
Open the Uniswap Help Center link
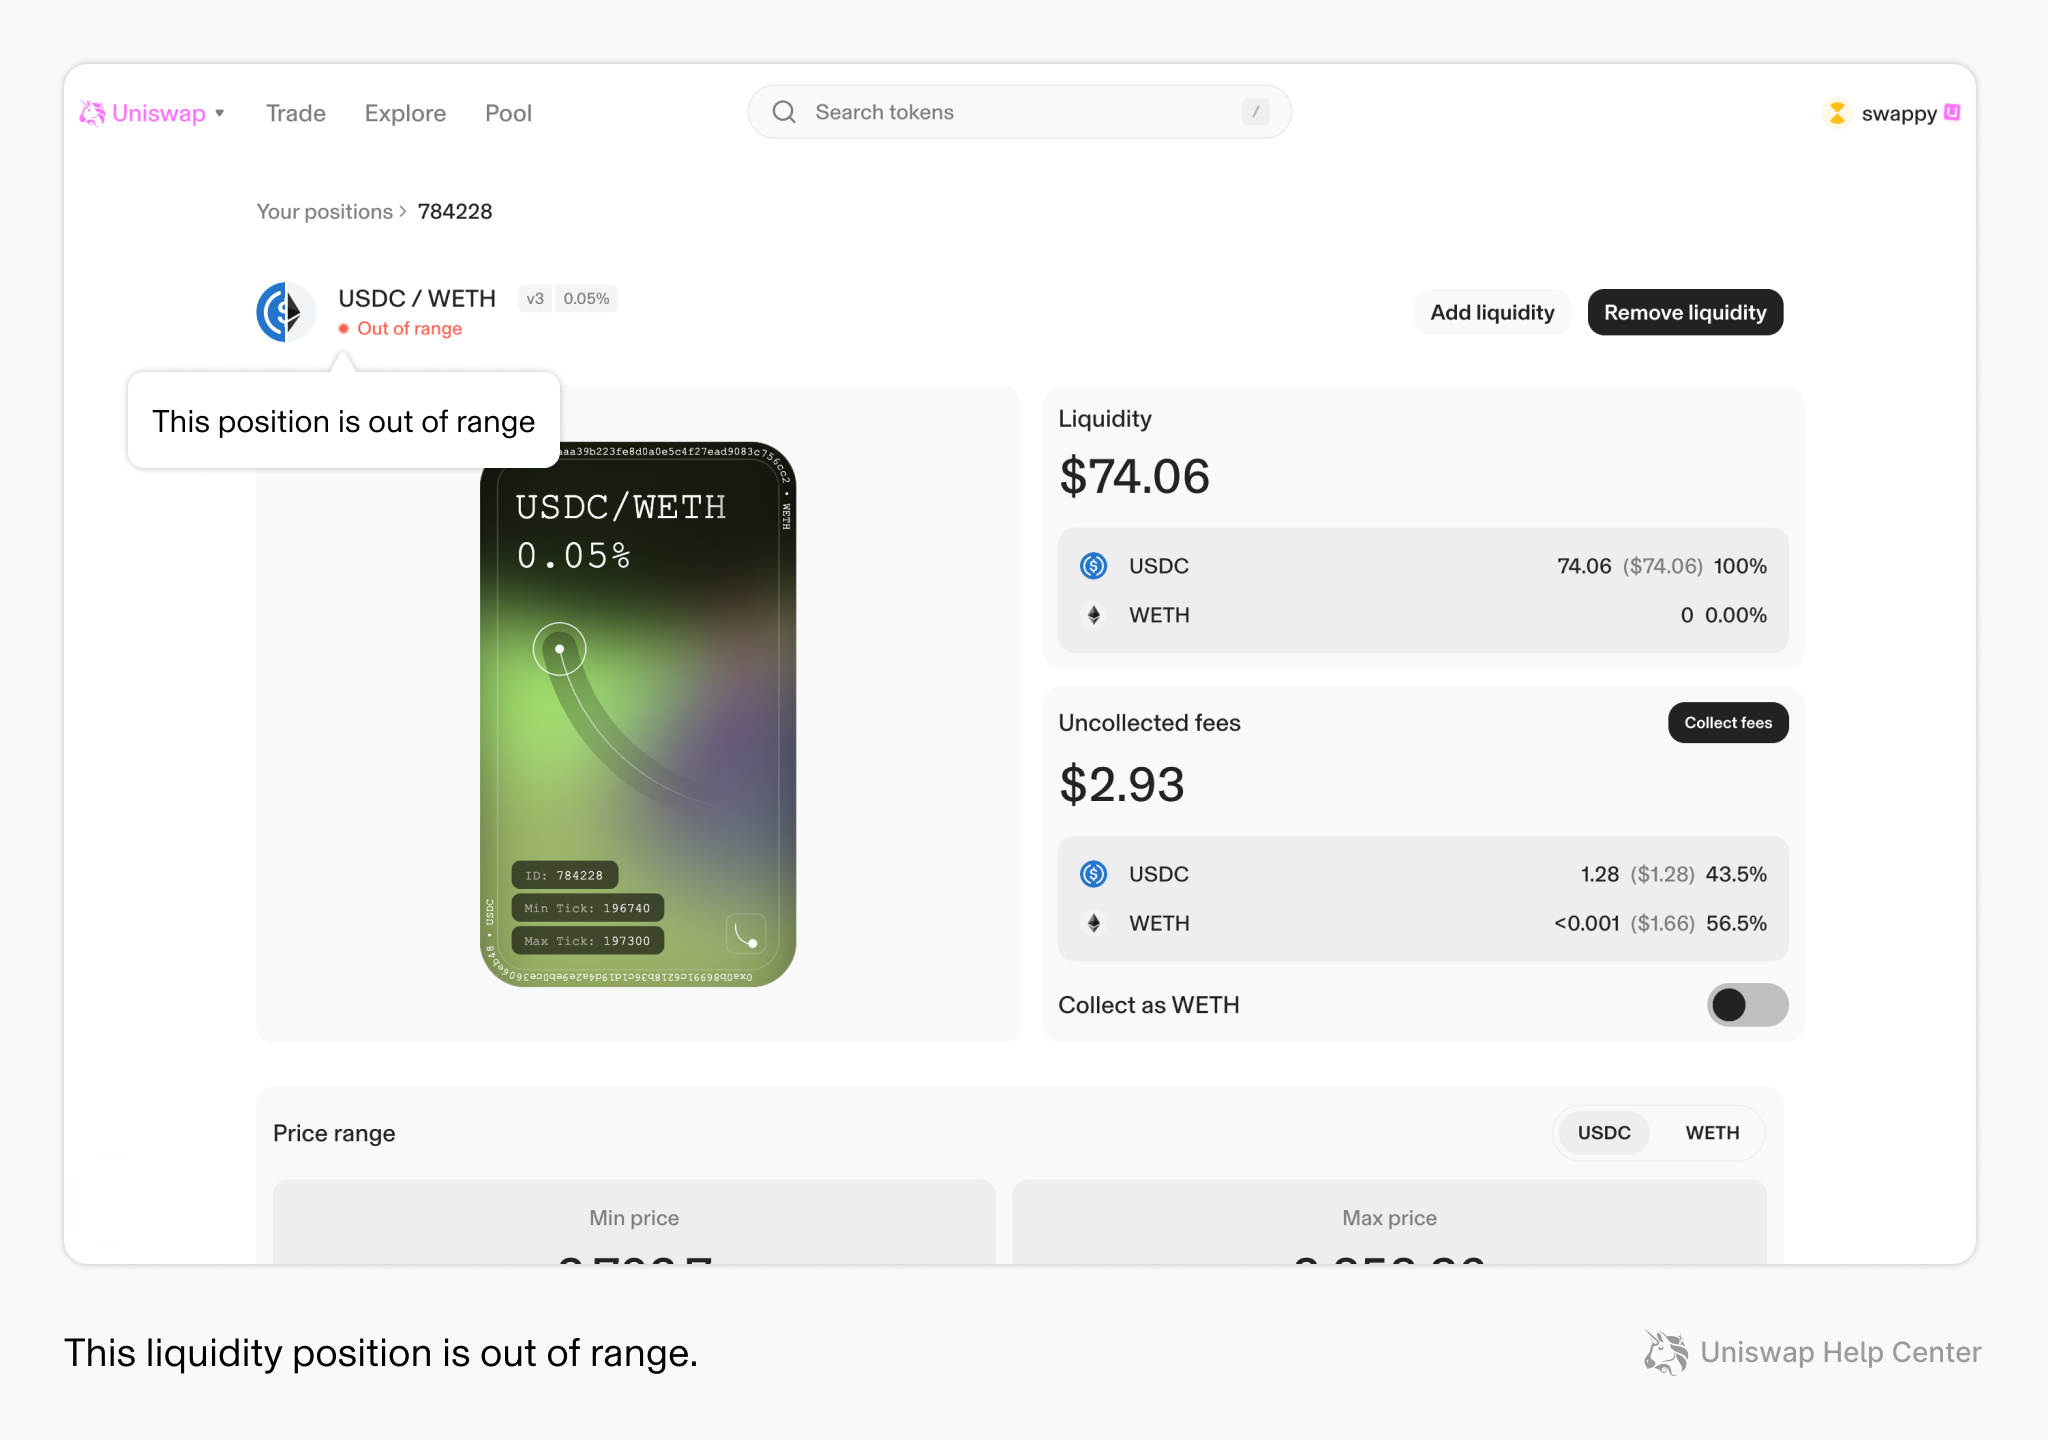tap(1841, 1352)
